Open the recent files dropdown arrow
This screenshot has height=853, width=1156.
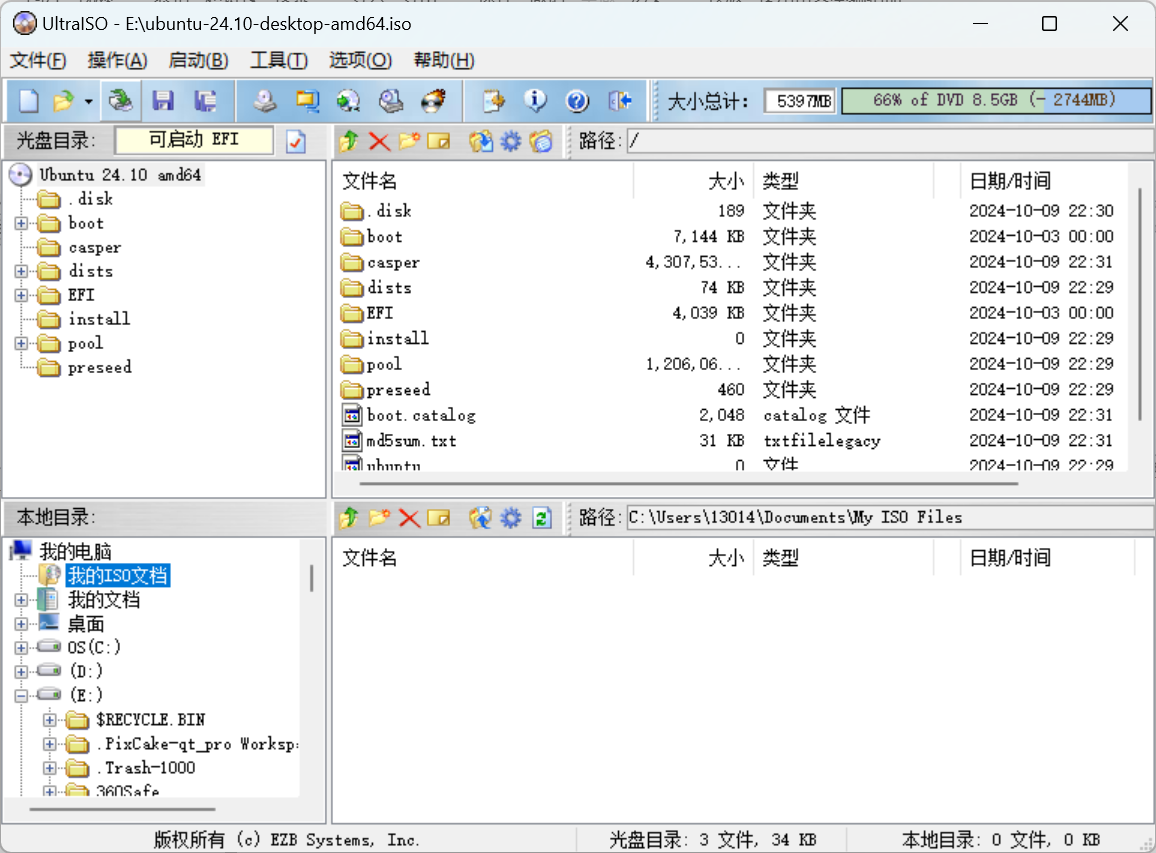(88, 101)
